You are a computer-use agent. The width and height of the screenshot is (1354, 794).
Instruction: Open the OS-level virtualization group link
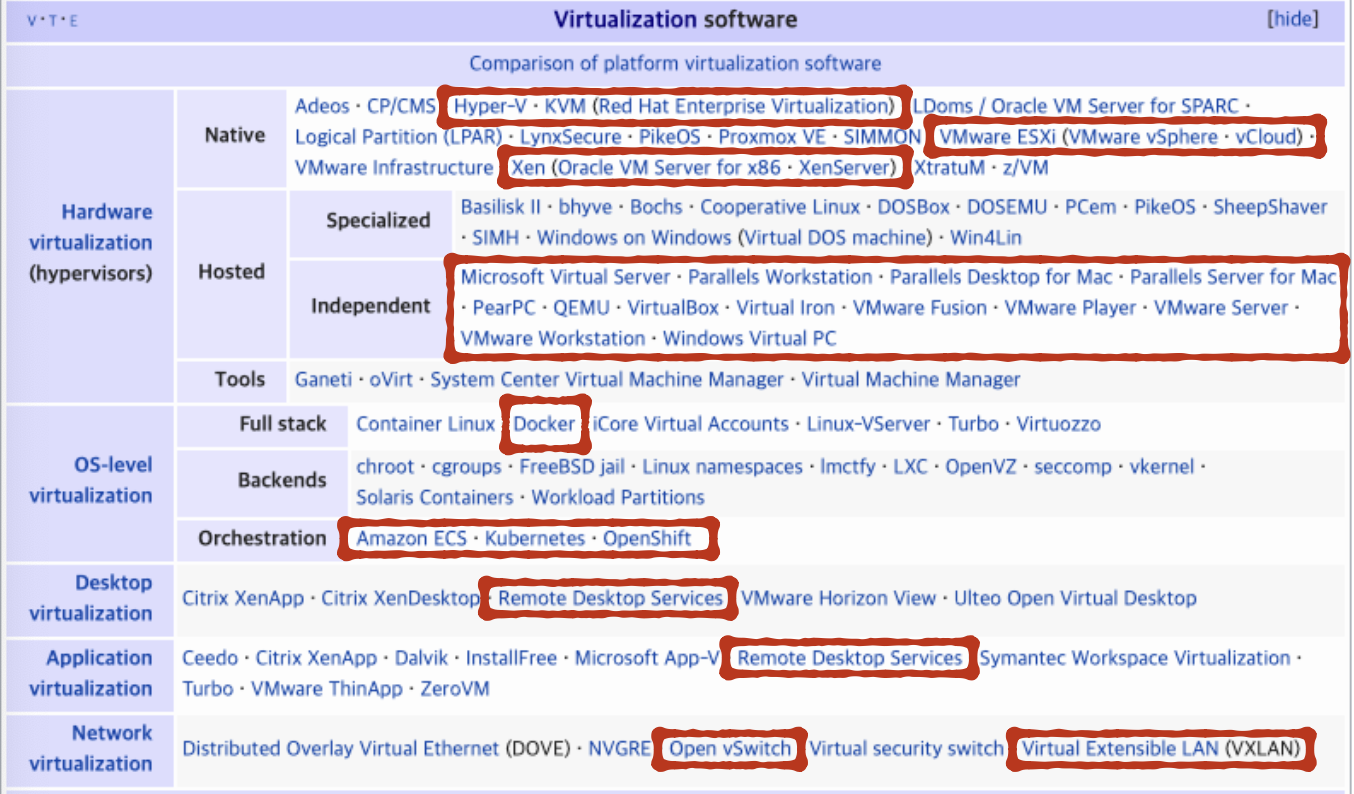tap(91, 480)
